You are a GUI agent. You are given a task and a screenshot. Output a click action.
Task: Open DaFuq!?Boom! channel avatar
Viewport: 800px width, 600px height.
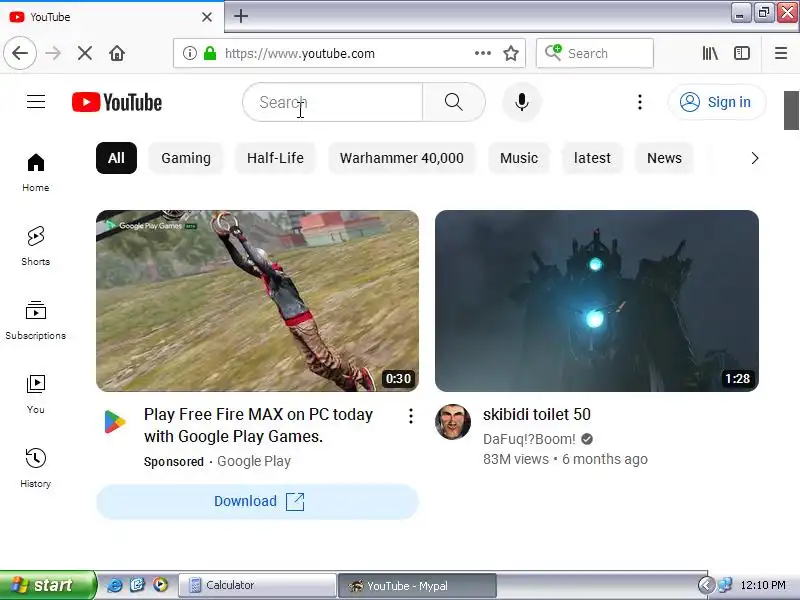(x=453, y=422)
